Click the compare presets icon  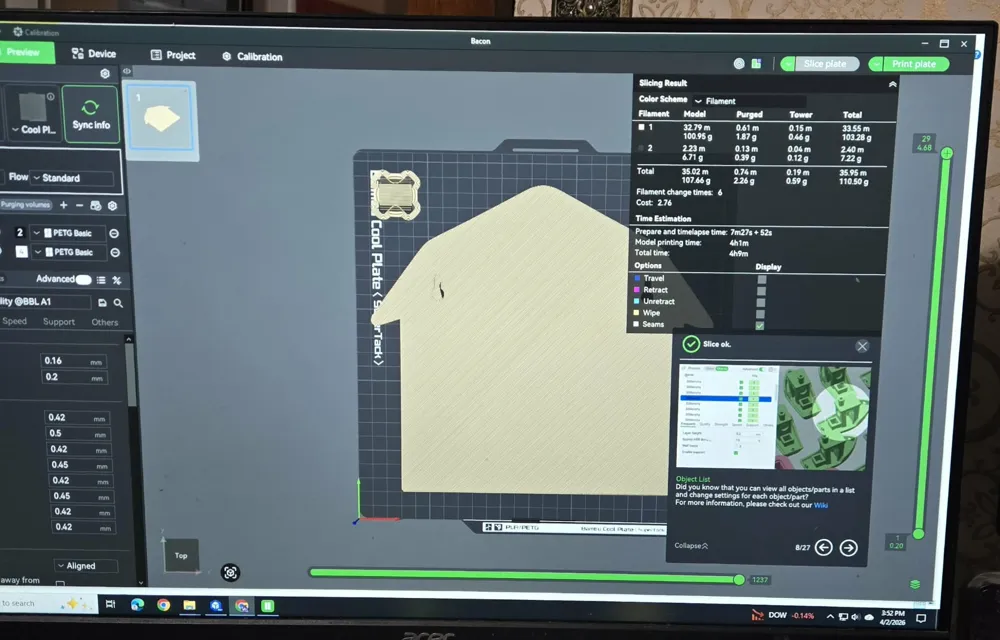pos(117,280)
